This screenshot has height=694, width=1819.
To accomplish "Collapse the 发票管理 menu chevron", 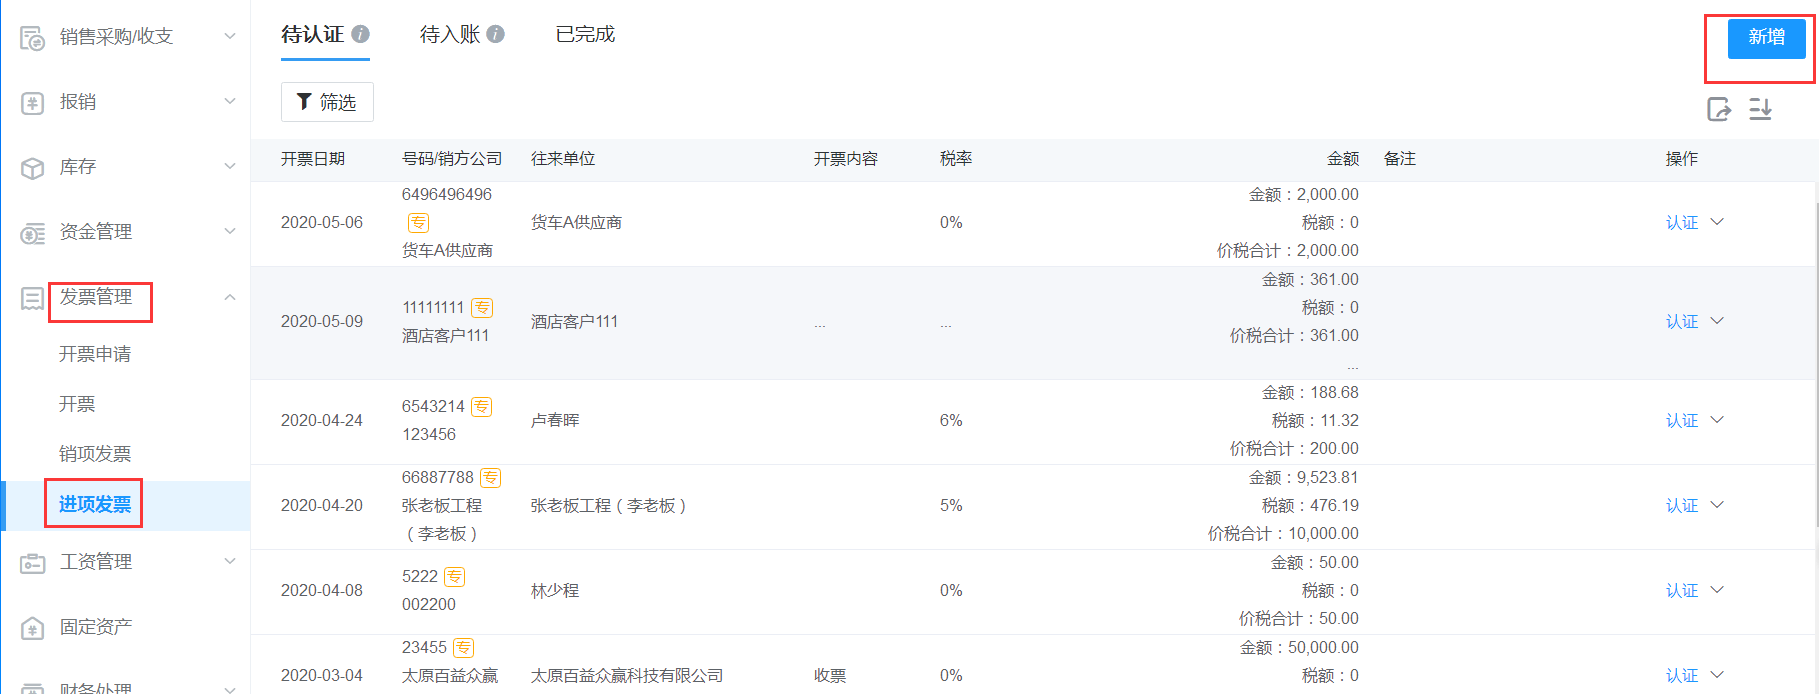I will tap(230, 297).
